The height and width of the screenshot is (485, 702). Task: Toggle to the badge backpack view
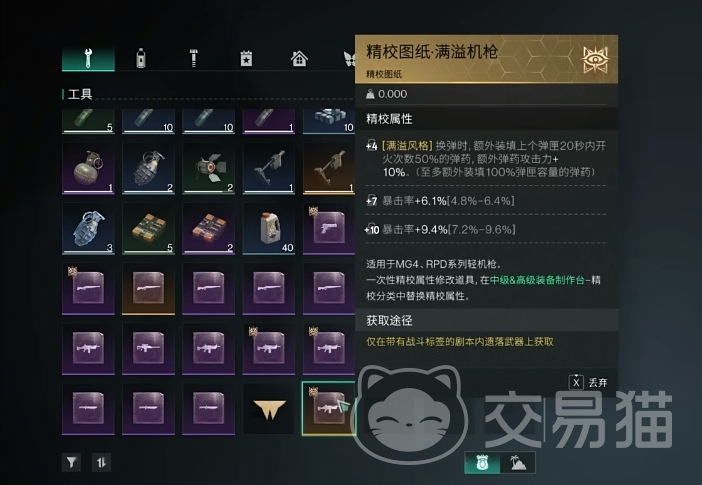click(x=482, y=463)
